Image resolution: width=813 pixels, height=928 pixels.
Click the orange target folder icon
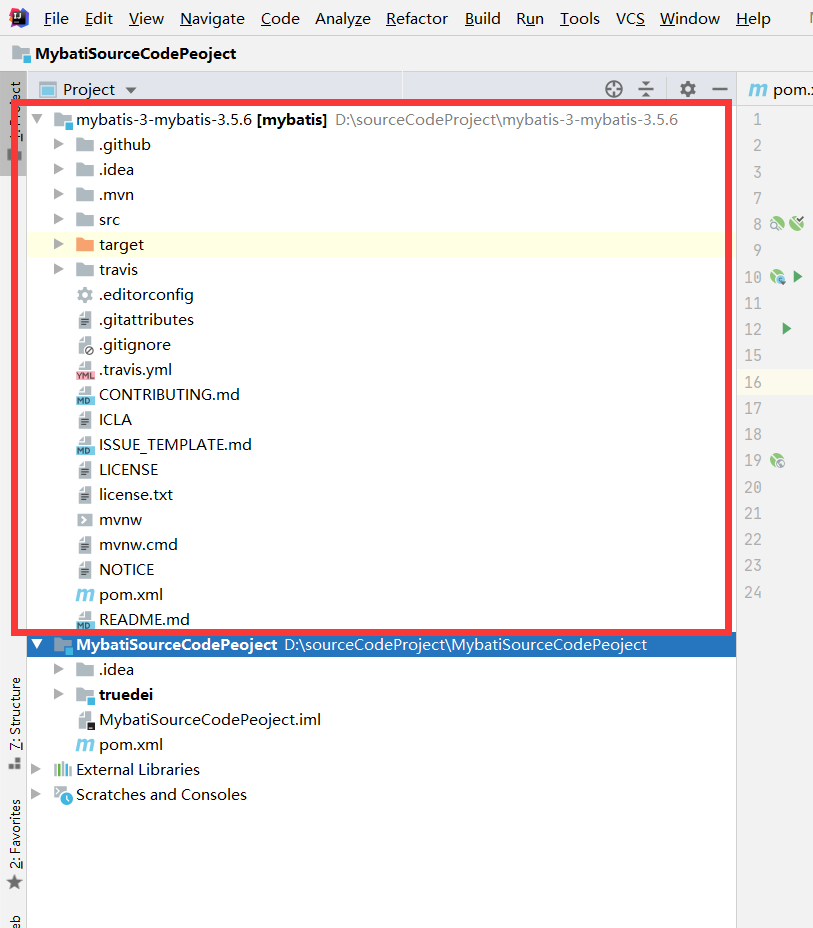click(85, 244)
